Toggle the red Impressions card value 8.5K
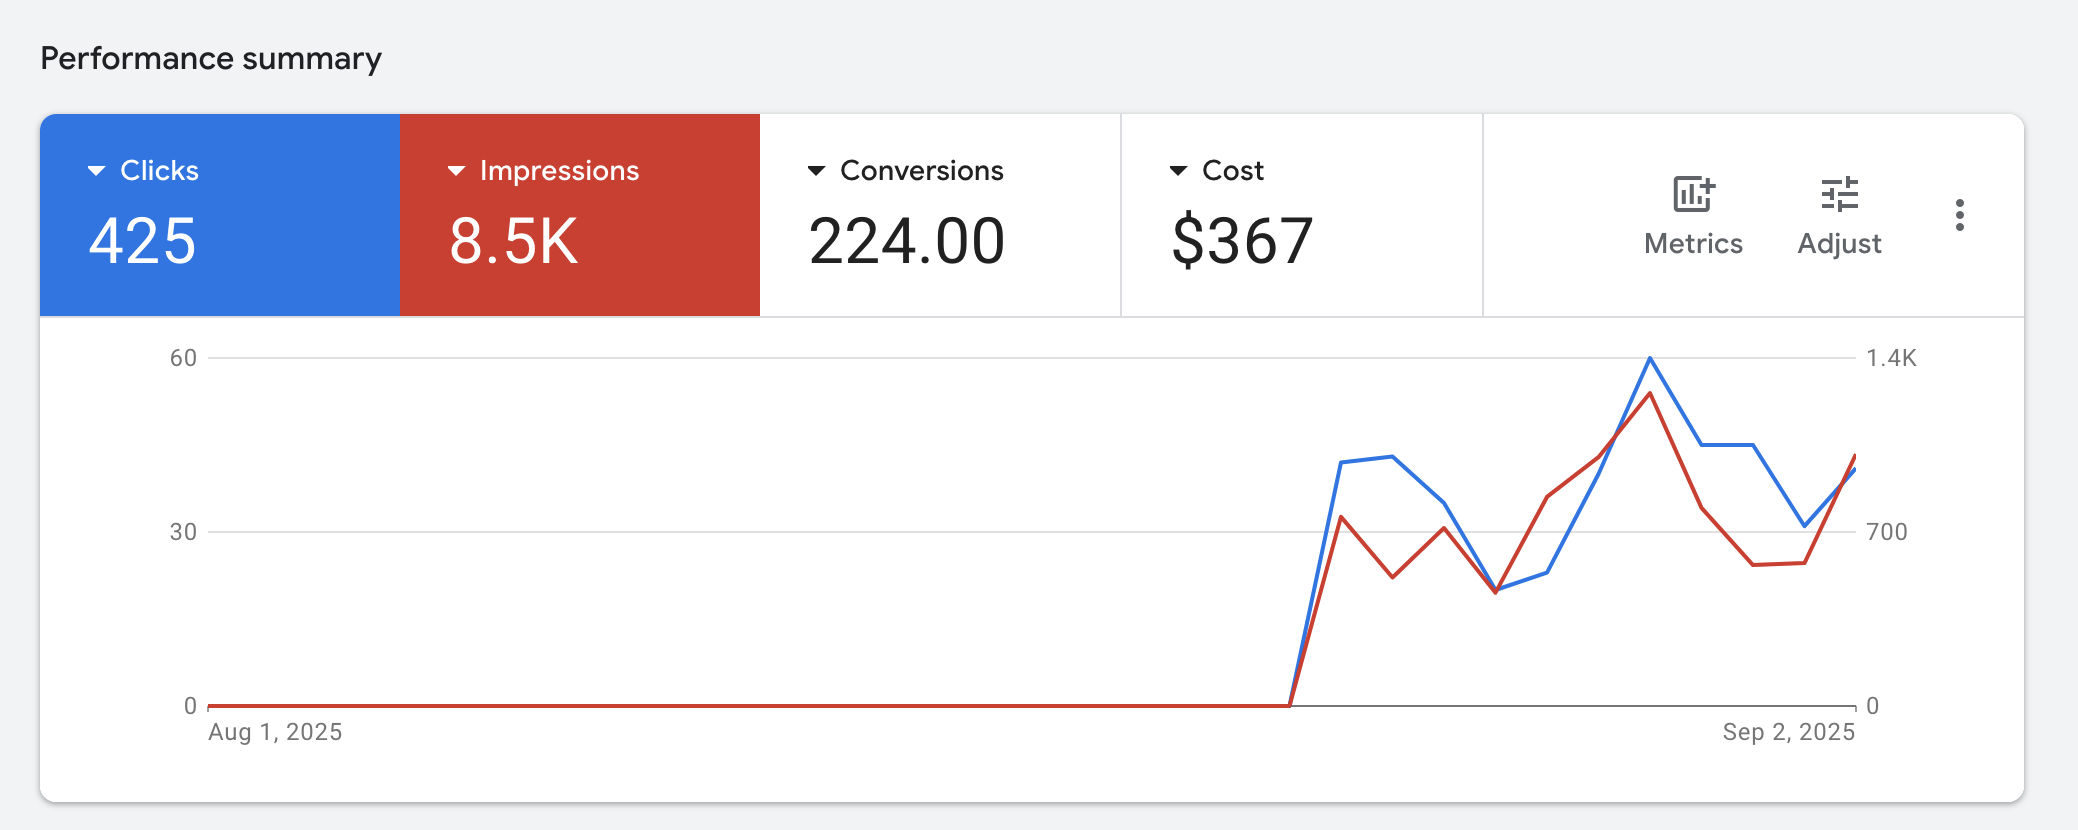The image size is (2078, 830). [x=513, y=241]
